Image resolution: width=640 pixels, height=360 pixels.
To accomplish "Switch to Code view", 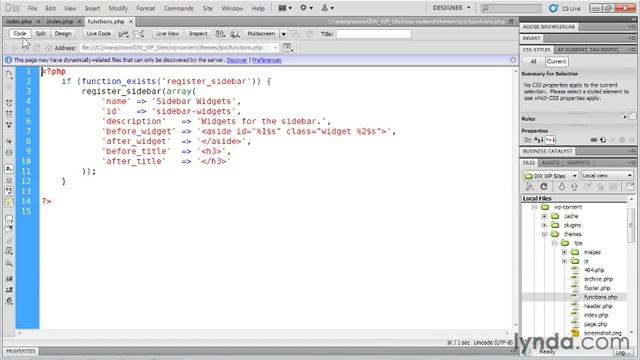I will 20,34.
